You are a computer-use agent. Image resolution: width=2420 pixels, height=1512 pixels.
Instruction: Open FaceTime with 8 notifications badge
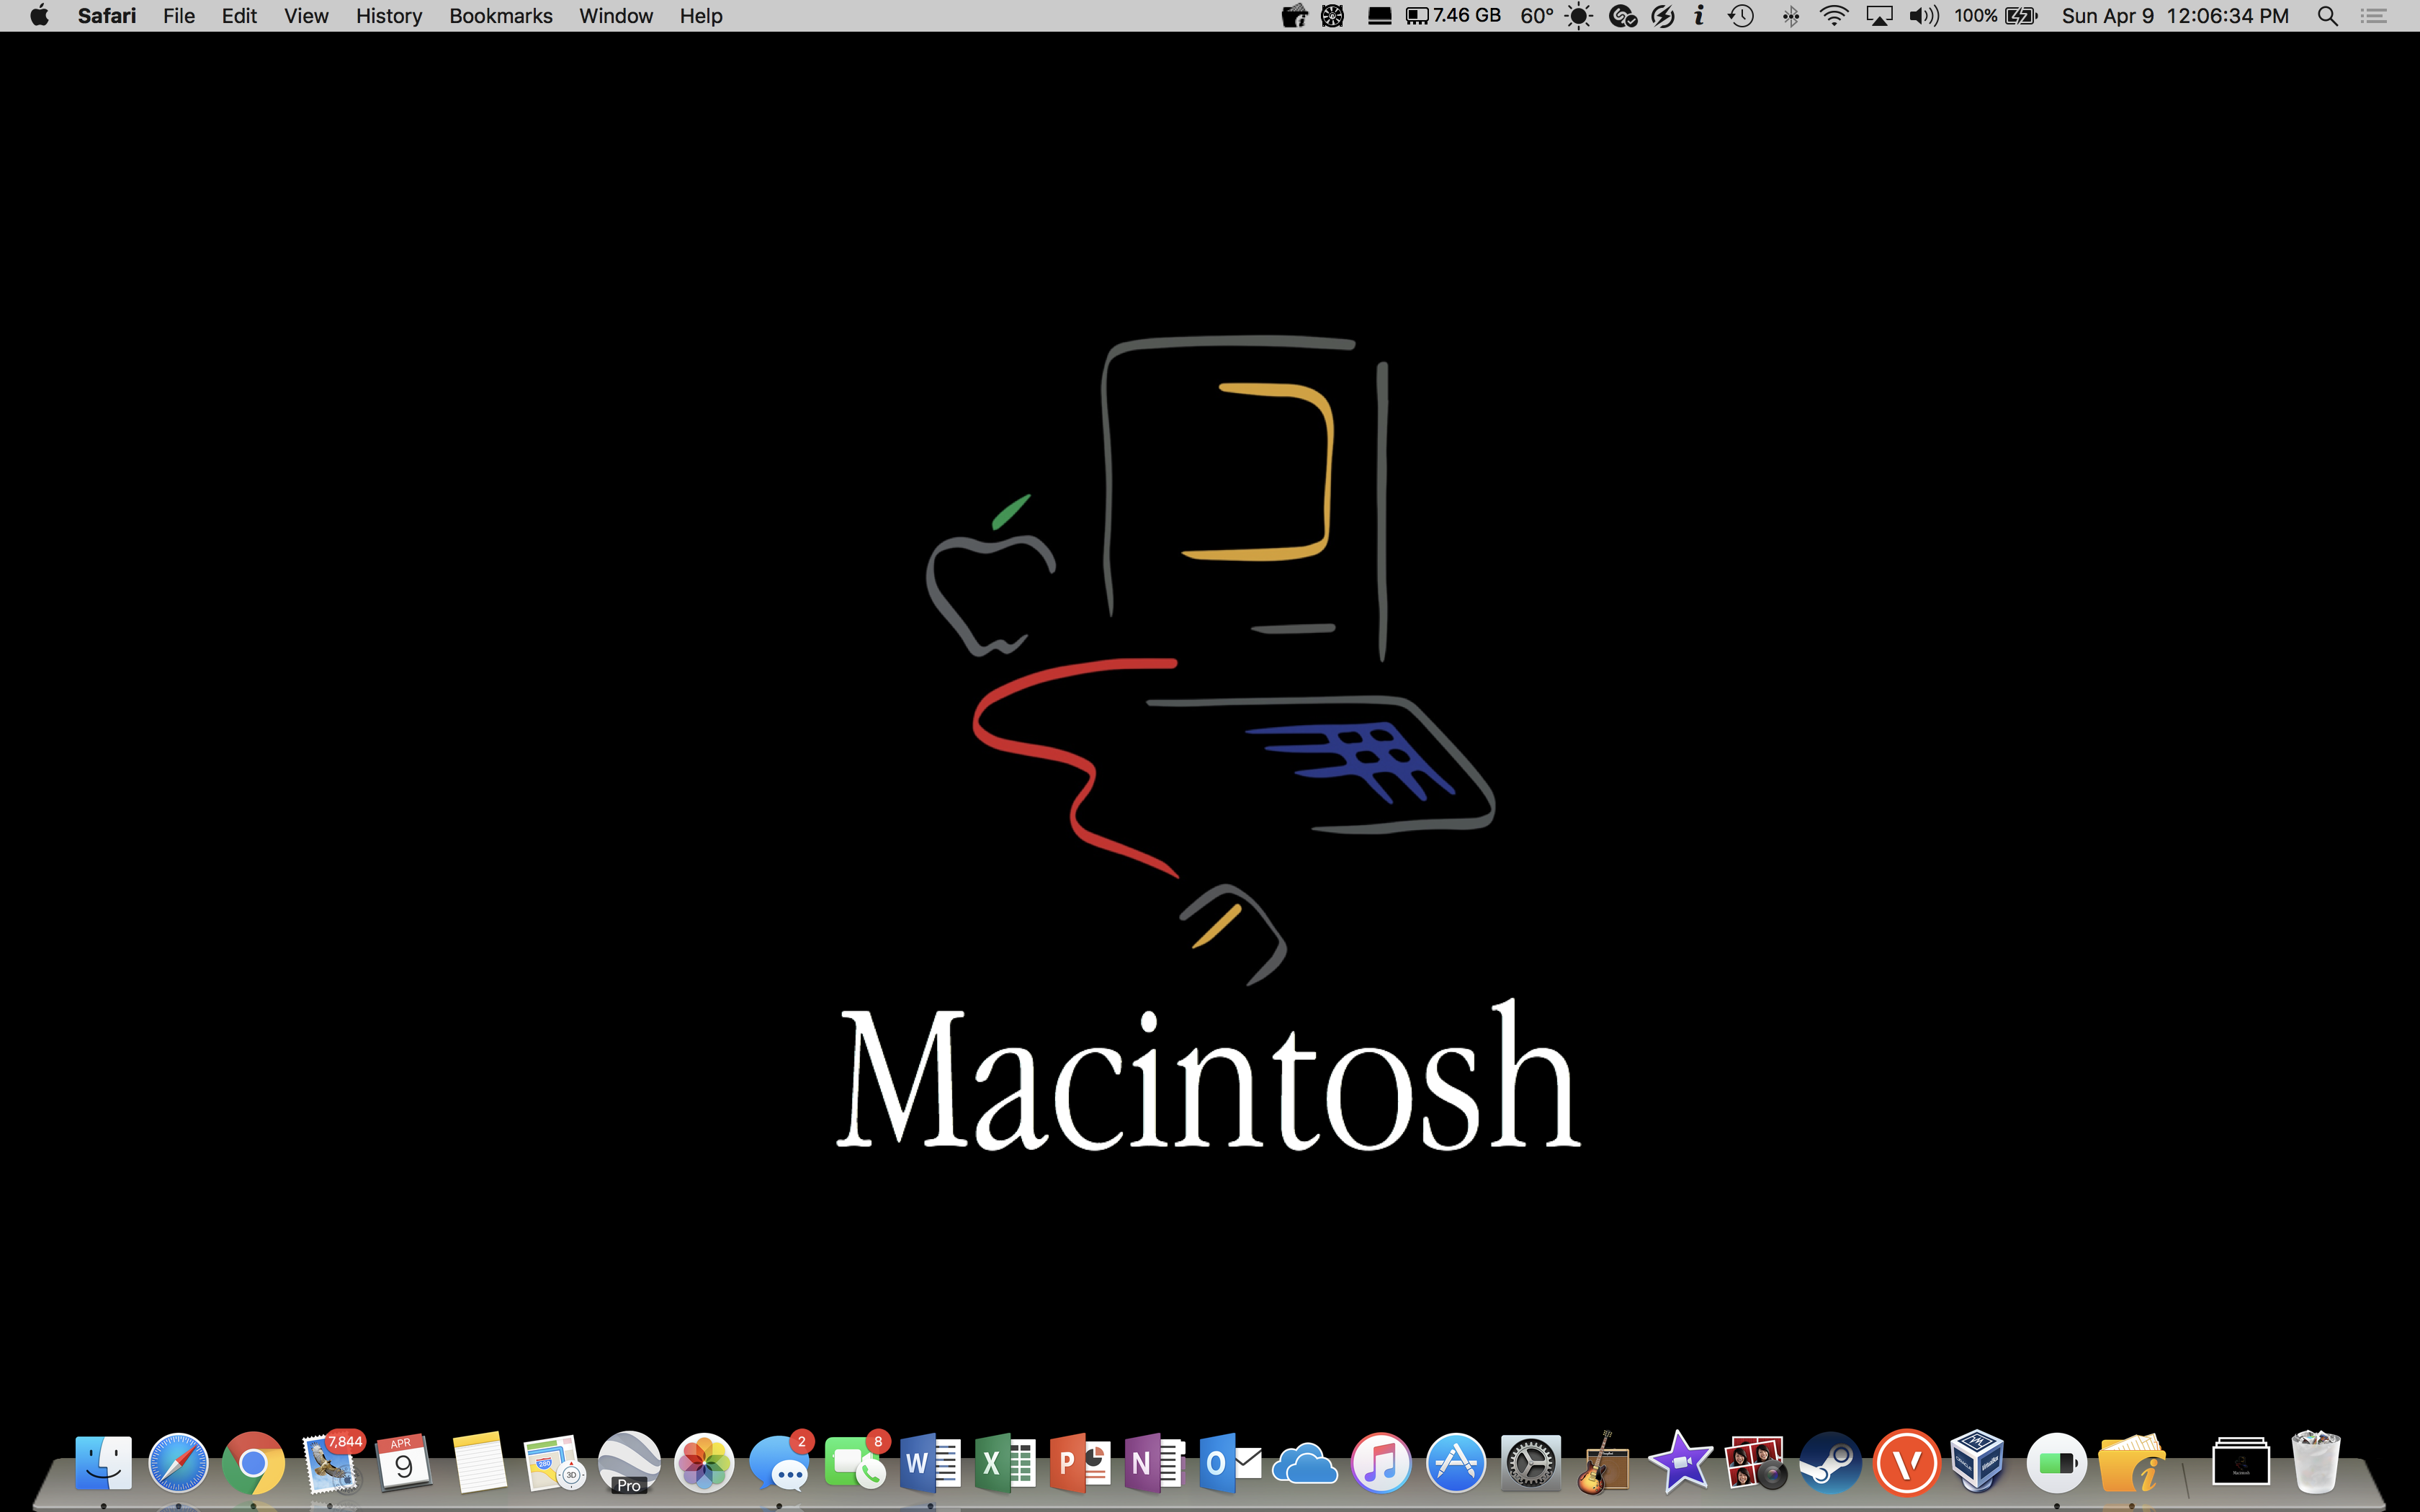(x=855, y=1463)
